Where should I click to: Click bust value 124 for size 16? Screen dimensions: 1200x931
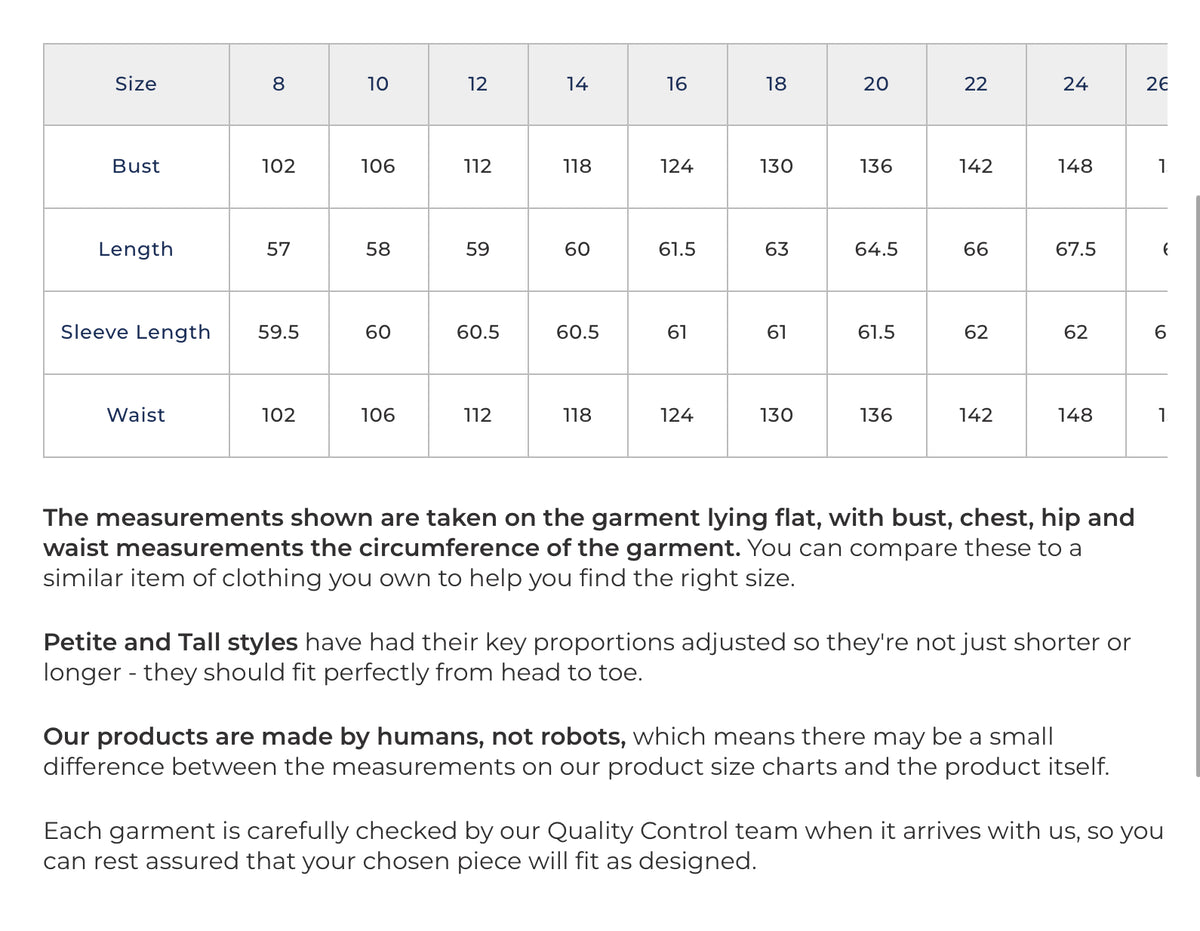[x=677, y=167]
